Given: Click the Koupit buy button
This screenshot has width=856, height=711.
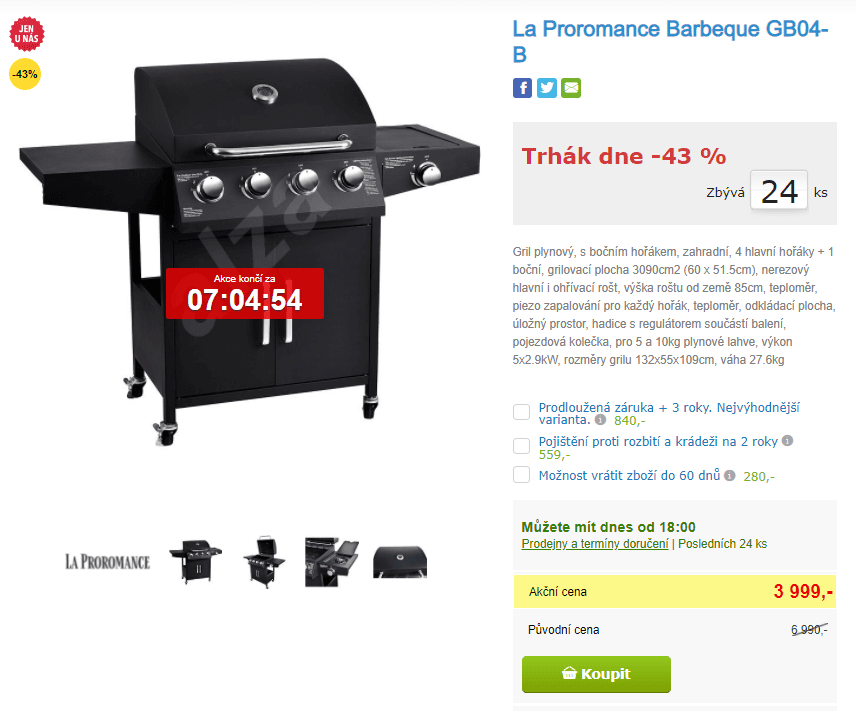Looking at the screenshot, I should pyautogui.click(x=596, y=674).
